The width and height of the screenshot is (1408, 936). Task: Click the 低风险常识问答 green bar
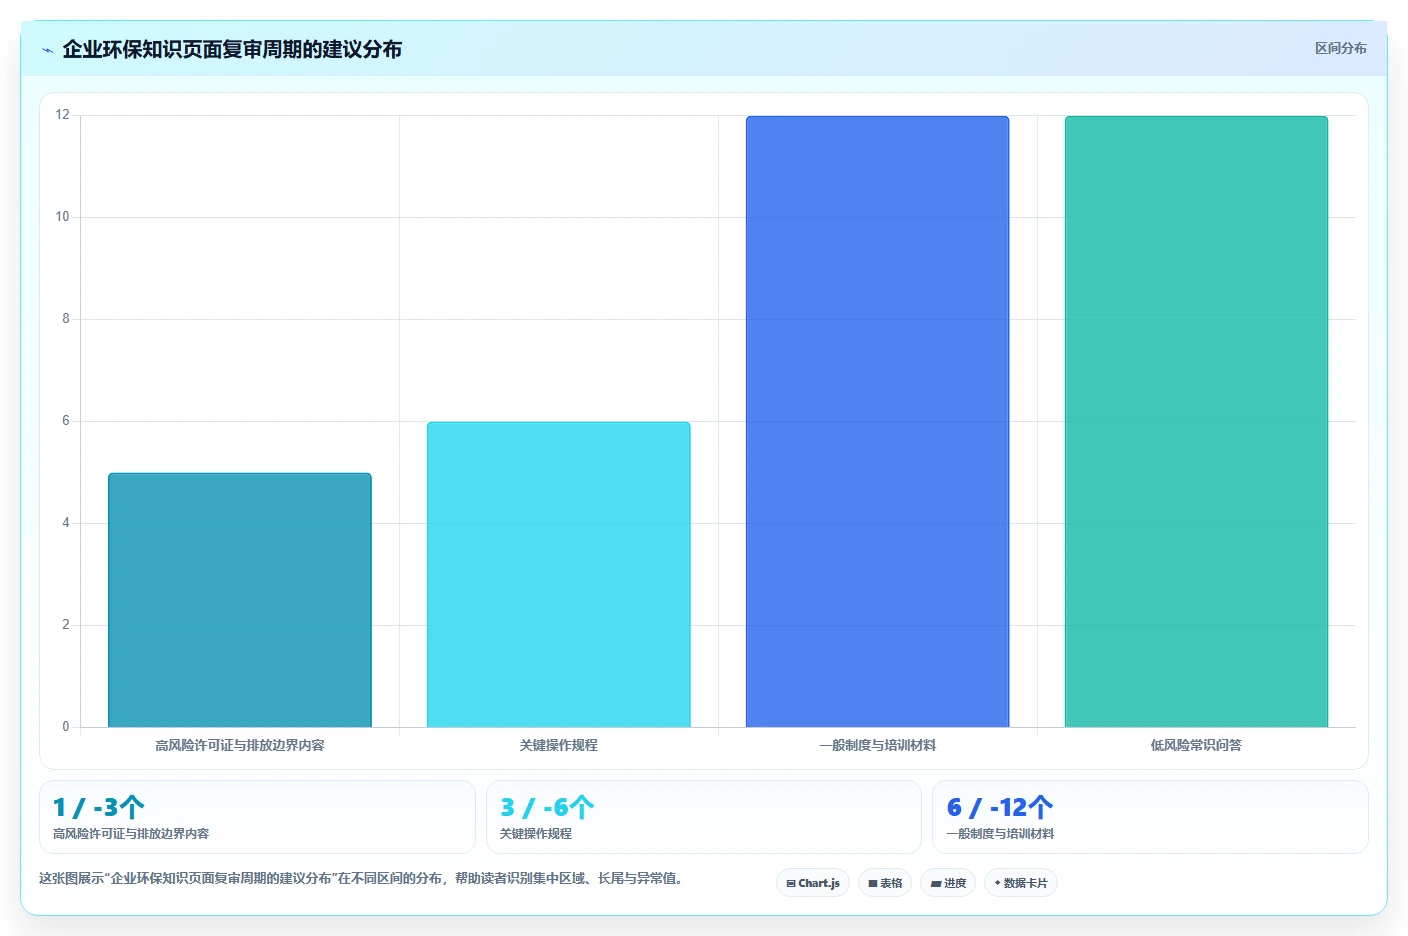[1196, 421]
